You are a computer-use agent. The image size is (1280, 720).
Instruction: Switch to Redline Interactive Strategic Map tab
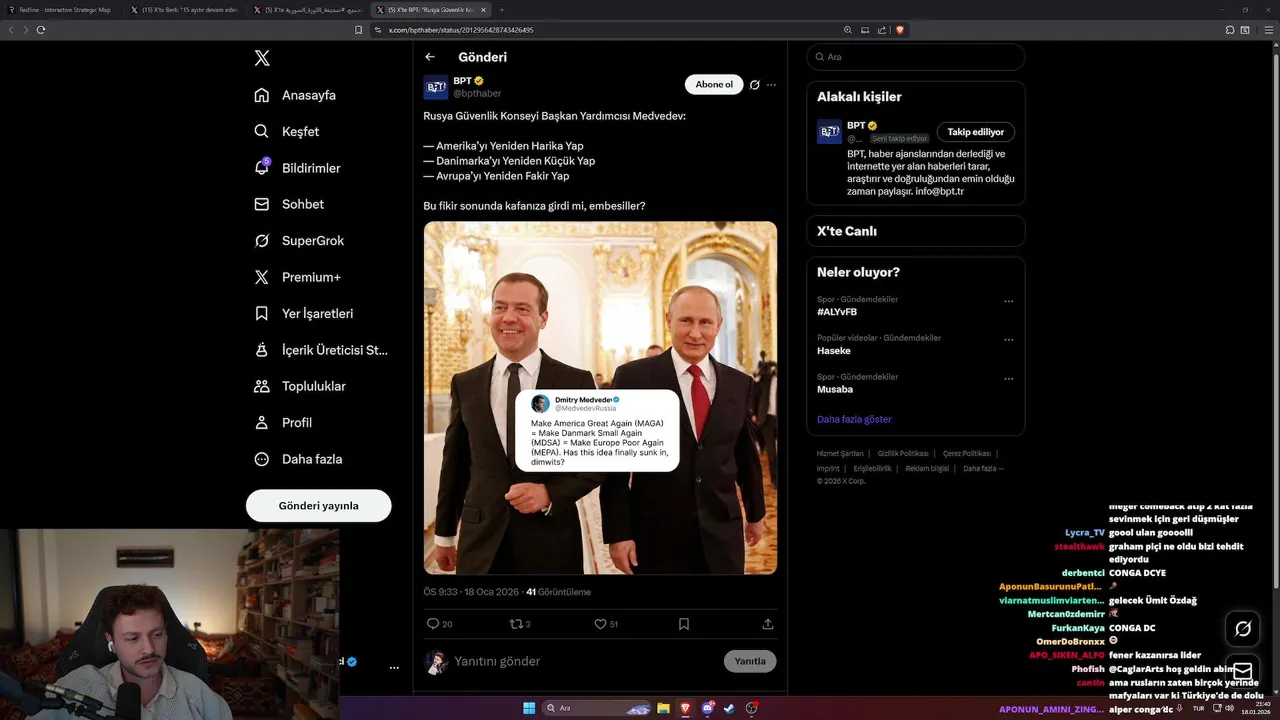(x=61, y=10)
